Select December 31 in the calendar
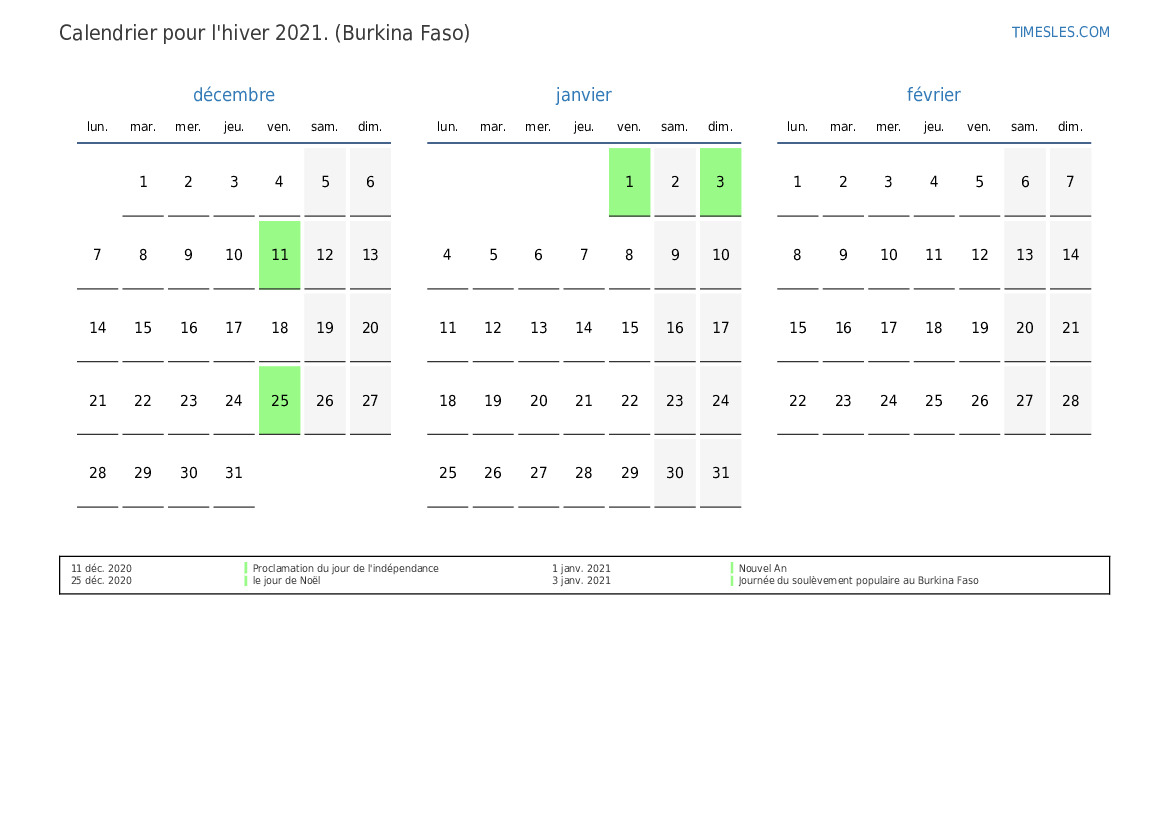This screenshot has width=1169, height=827. pos(234,473)
